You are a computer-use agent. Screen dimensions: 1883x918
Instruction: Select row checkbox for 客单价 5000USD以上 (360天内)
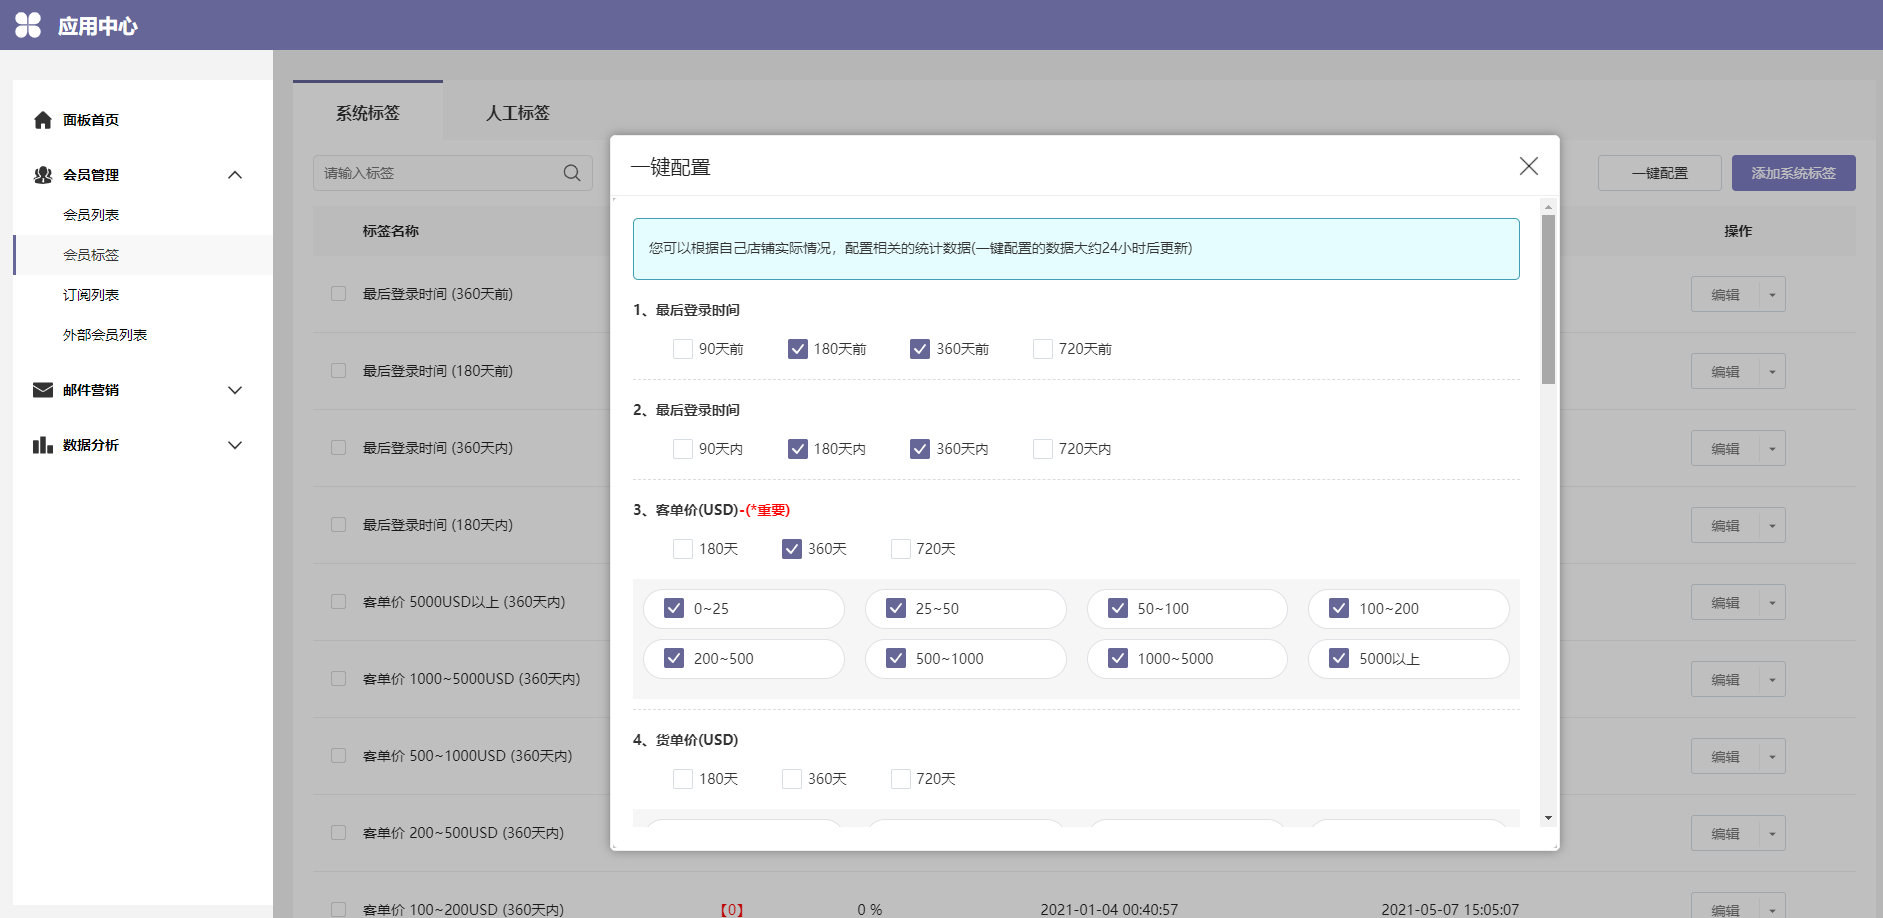338,602
